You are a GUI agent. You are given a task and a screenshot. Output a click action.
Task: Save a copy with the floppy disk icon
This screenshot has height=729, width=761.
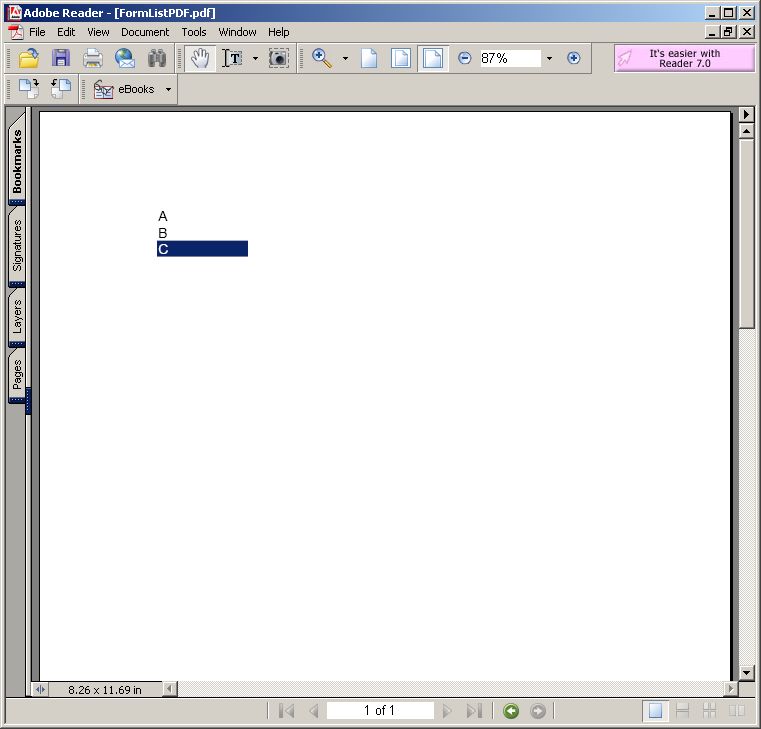(61, 58)
